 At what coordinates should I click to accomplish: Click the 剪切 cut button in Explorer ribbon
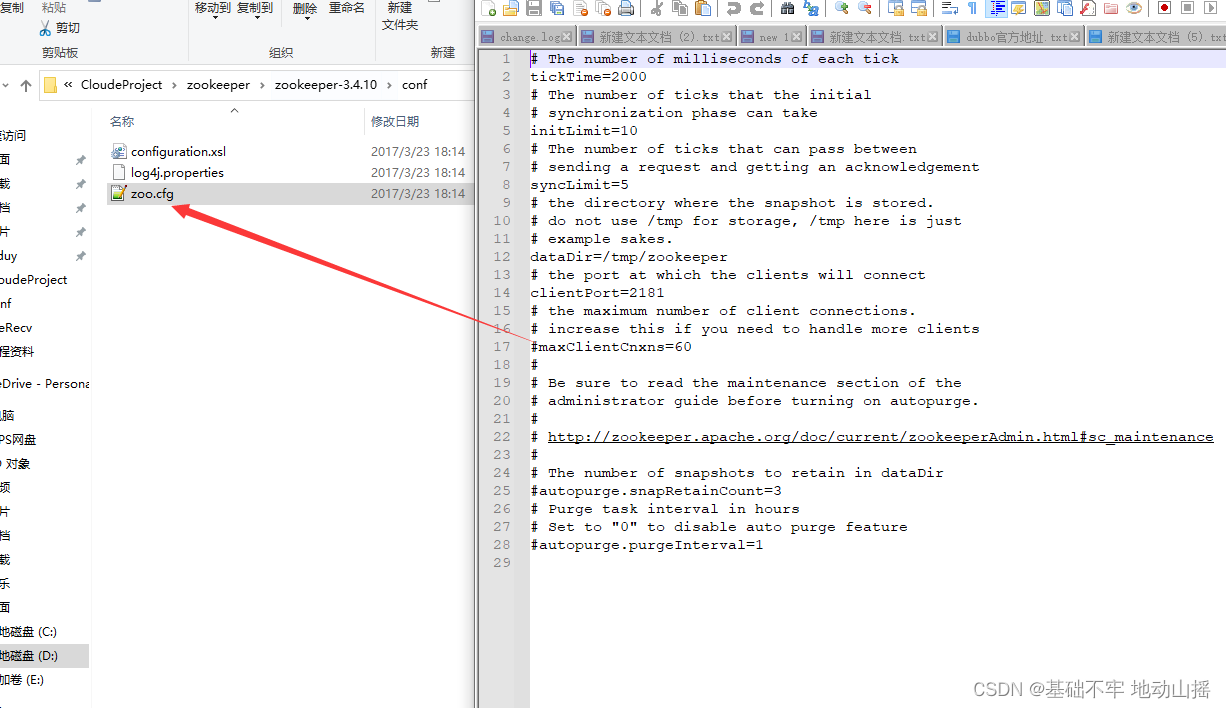click(x=60, y=28)
